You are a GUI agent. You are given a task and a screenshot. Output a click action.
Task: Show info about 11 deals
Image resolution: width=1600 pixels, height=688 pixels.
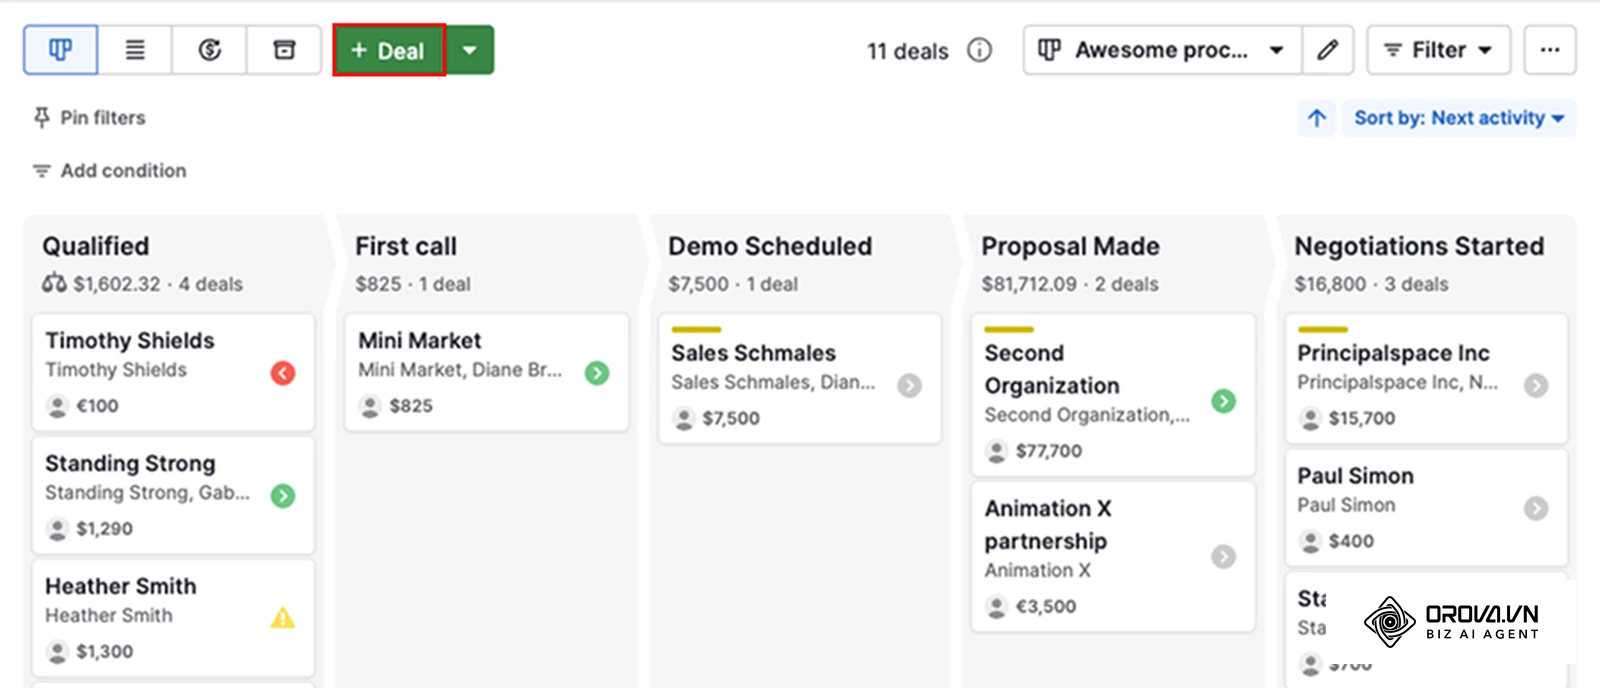980,50
